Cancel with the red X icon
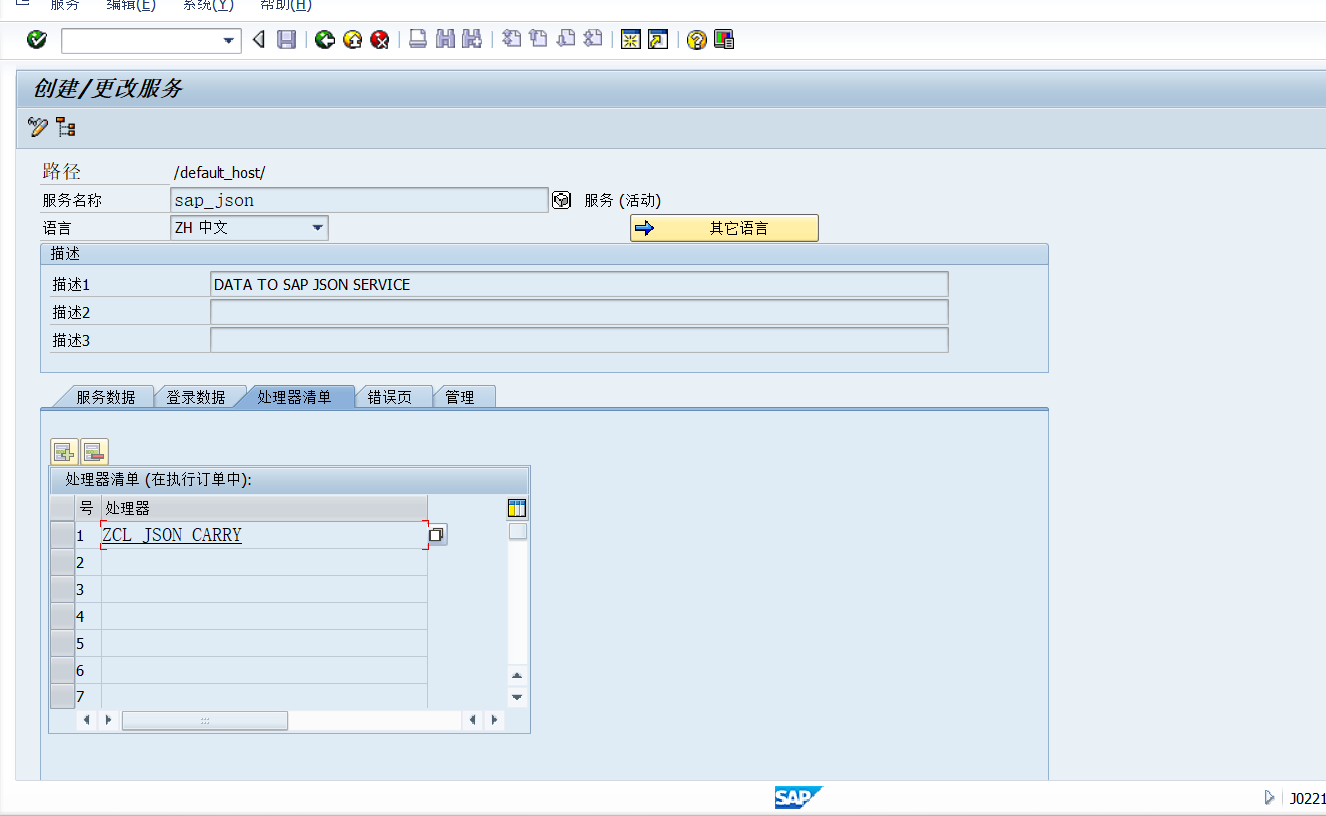 [380, 40]
